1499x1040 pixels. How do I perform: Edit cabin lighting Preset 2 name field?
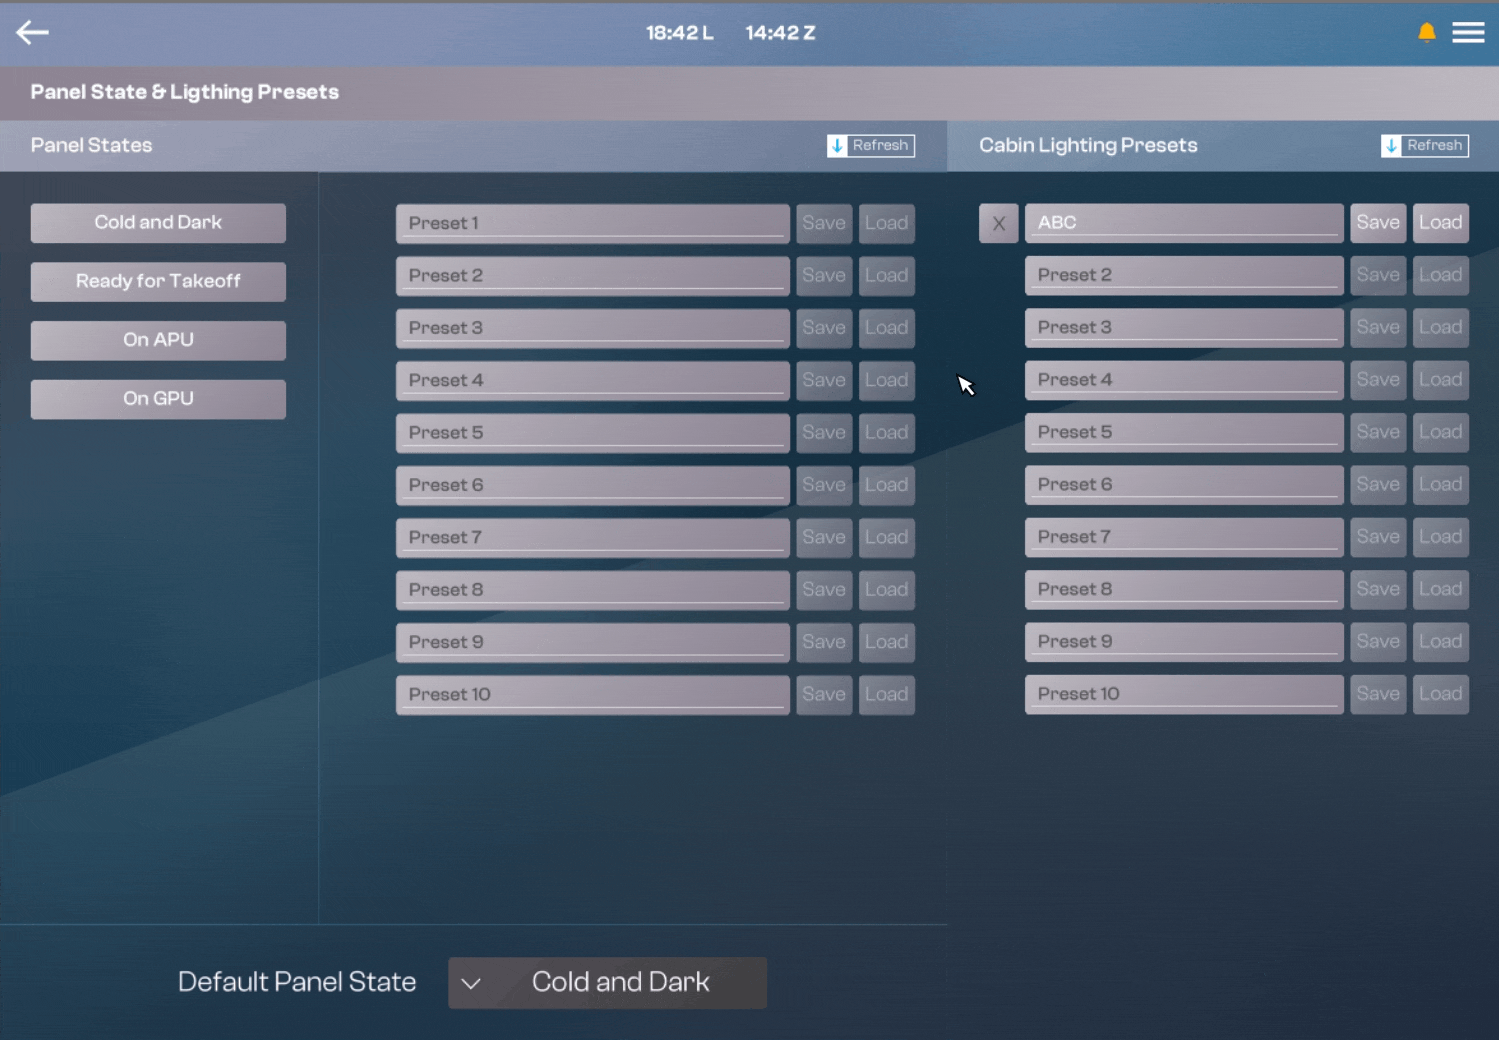(x=1184, y=275)
